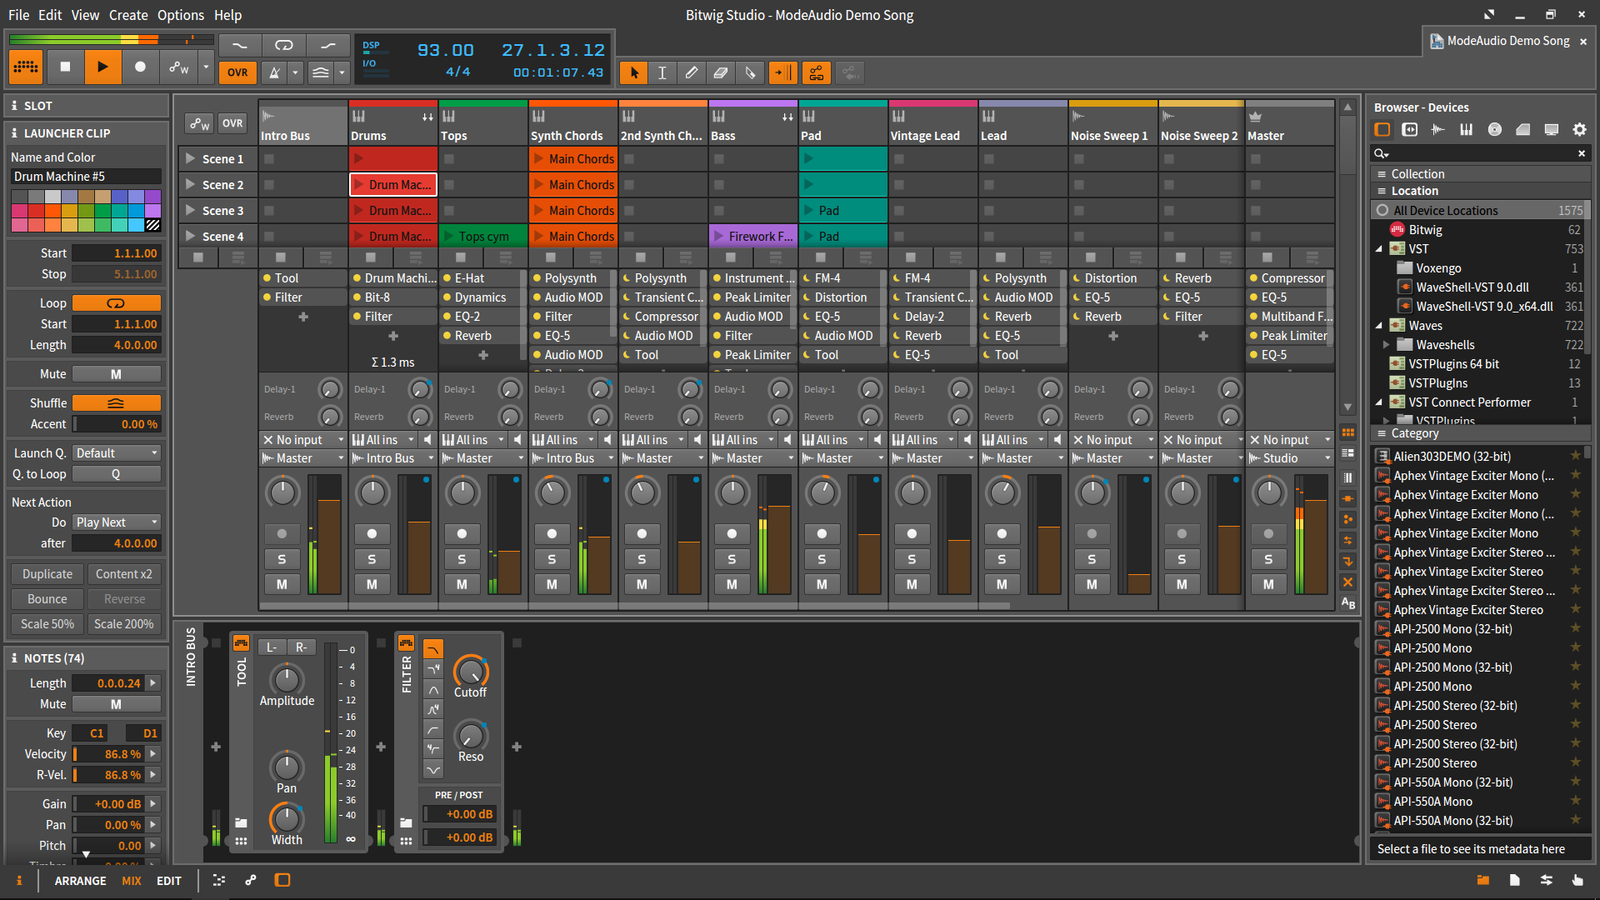The height and width of the screenshot is (900, 1600).
Task: Click the Cutoff knob in the Filter device
Action: point(470,671)
